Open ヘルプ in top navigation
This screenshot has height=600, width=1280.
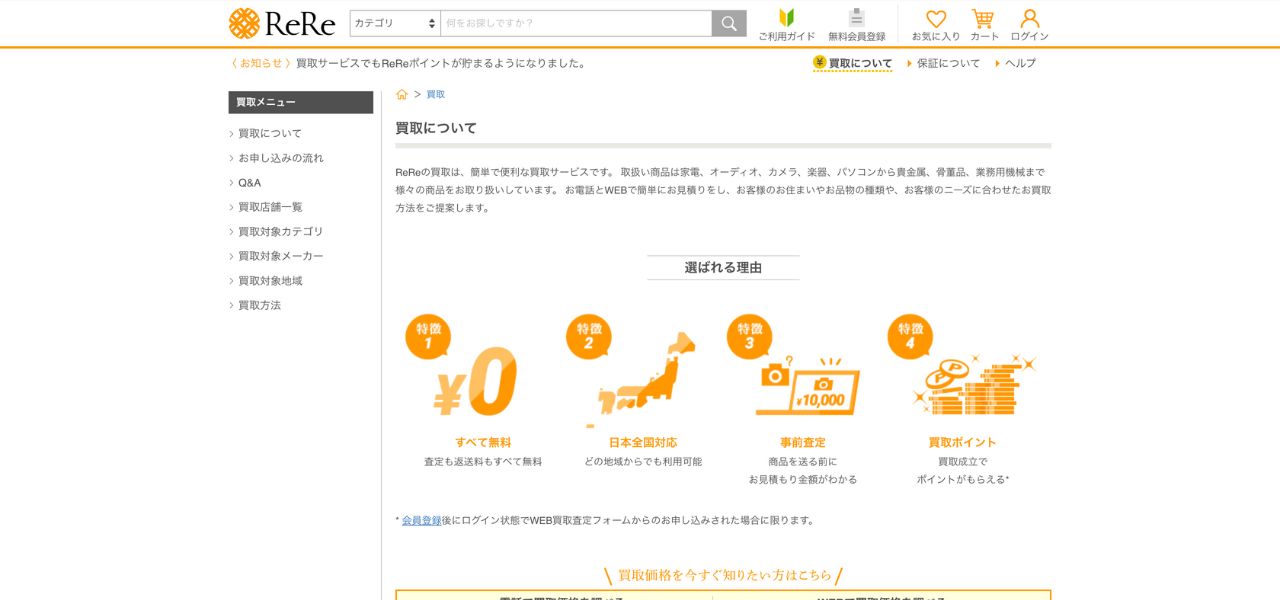pos(1020,63)
